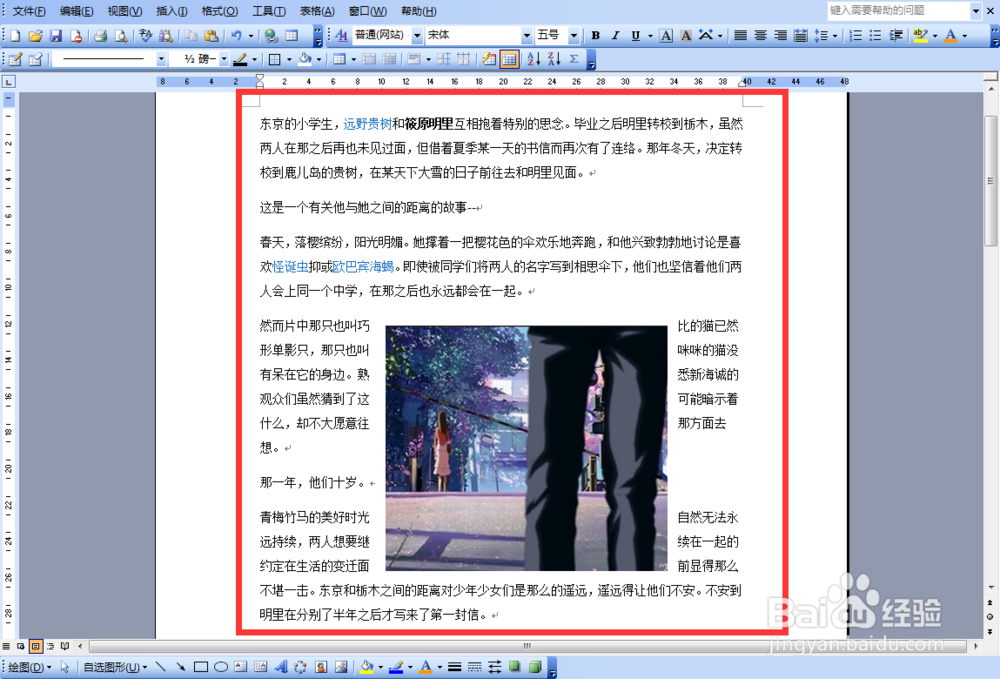1000x679 pixels.
Task: Open the 3-D style options icon
Action: click(x=535, y=668)
